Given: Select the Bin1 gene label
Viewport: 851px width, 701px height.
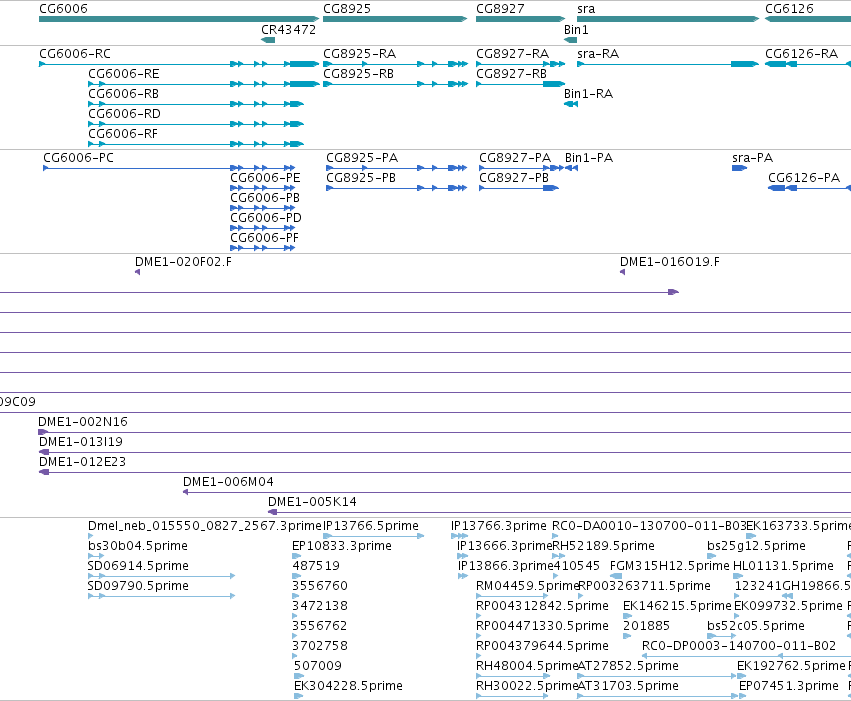Looking at the screenshot, I should click(x=576, y=30).
